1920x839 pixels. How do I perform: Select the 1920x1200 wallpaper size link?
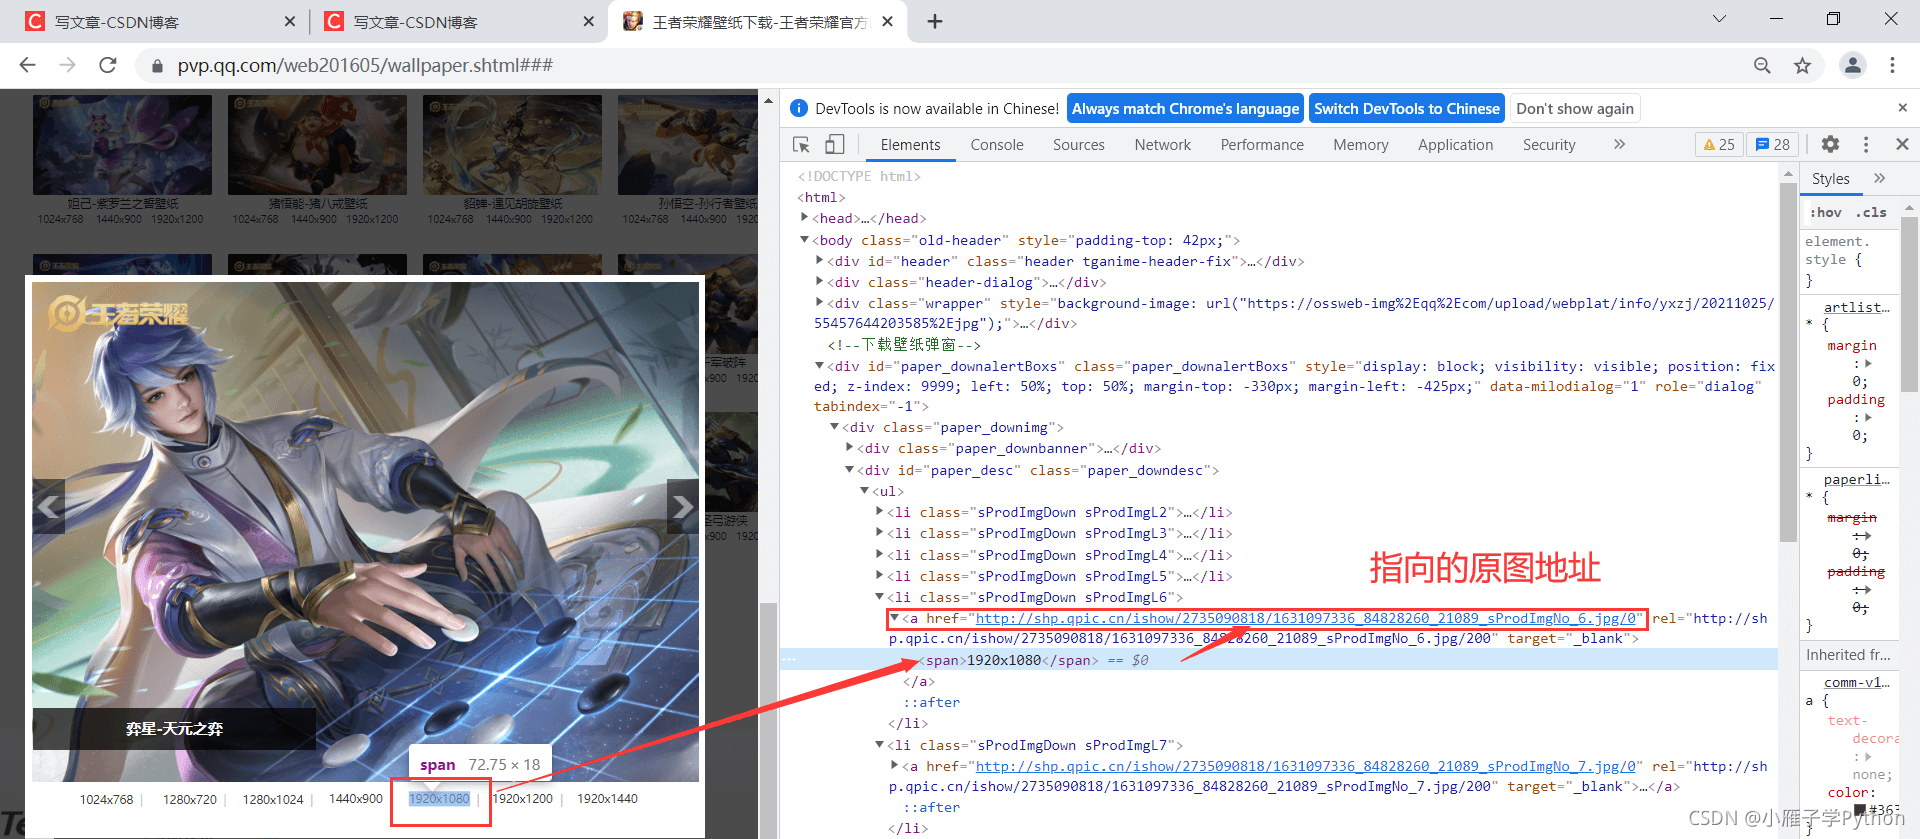(x=523, y=799)
